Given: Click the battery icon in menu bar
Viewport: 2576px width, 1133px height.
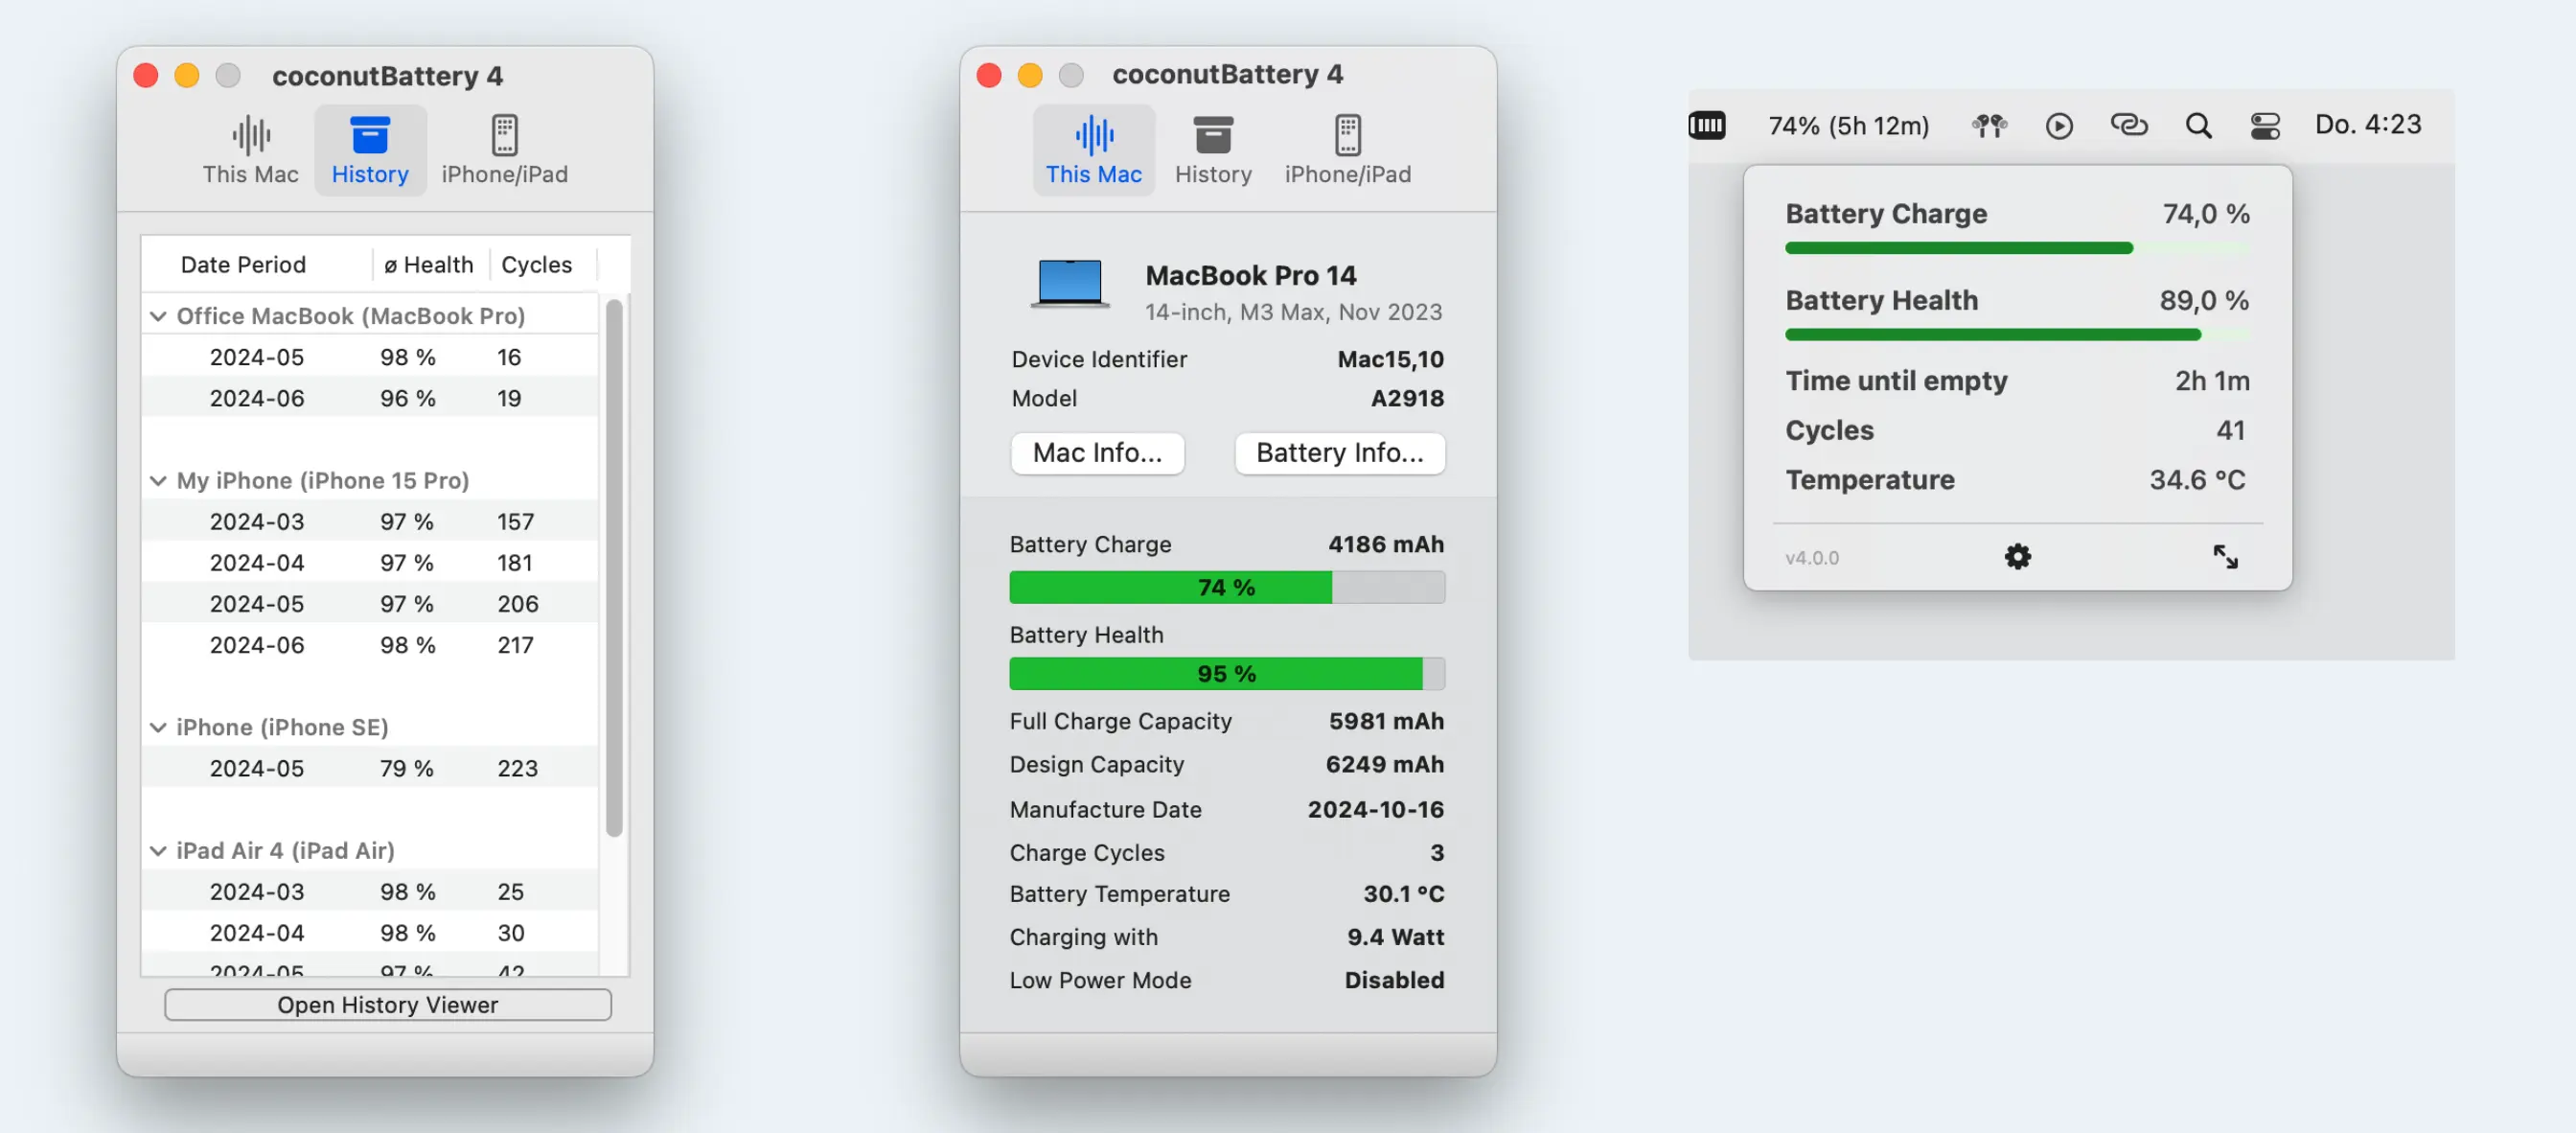Looking at the screenshot, I should (1707, 125).
